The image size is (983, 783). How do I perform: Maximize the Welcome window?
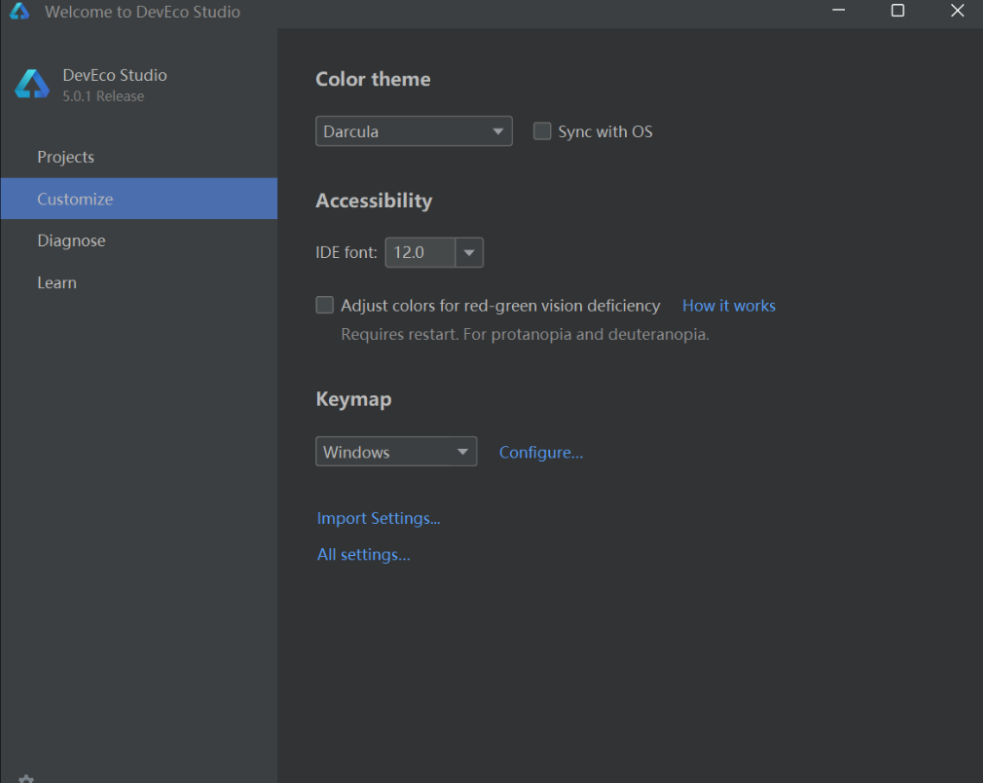[898, 11]
